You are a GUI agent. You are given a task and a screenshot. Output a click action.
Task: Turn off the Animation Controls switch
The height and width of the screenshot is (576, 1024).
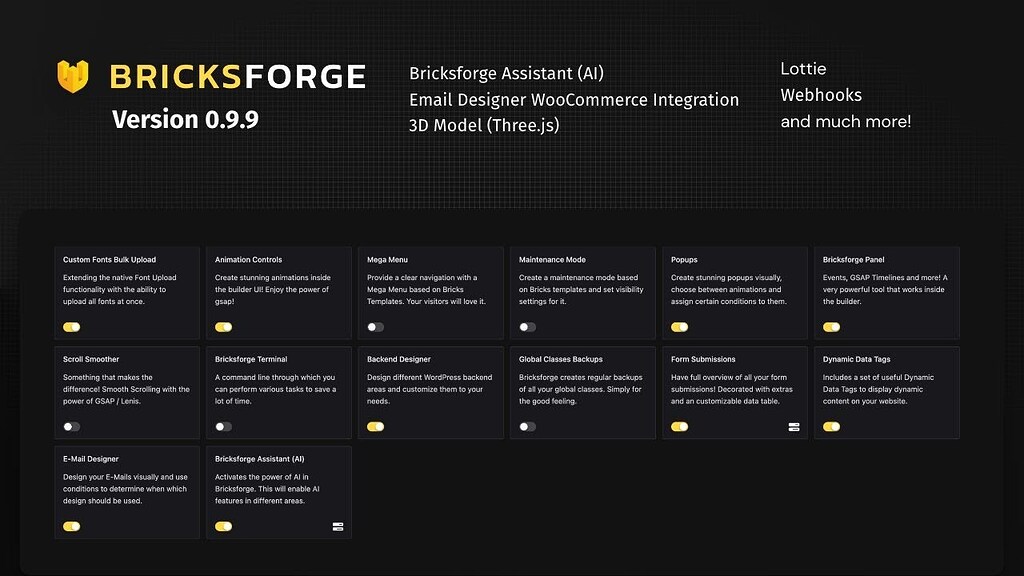pos(224,326)
